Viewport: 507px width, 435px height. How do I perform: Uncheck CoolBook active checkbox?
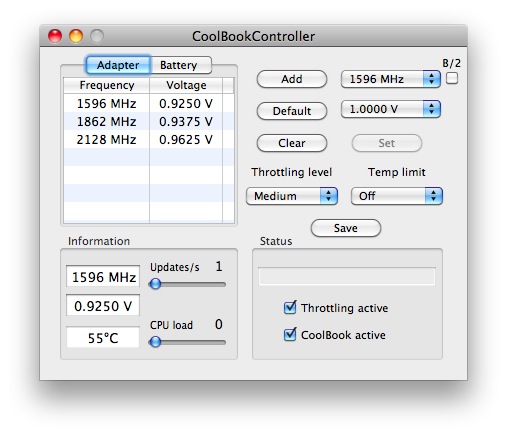[x=290, y=335]
